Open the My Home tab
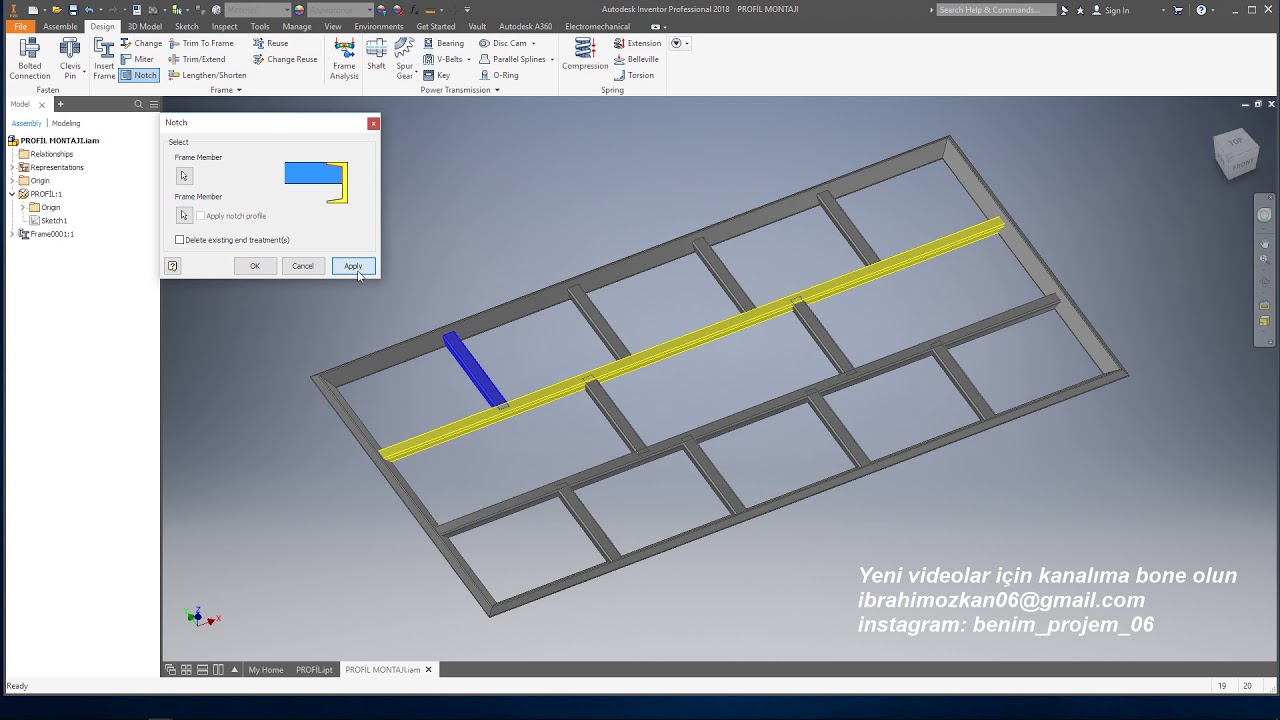Viewport: 1280px width, 720px height. click(266, 670)
